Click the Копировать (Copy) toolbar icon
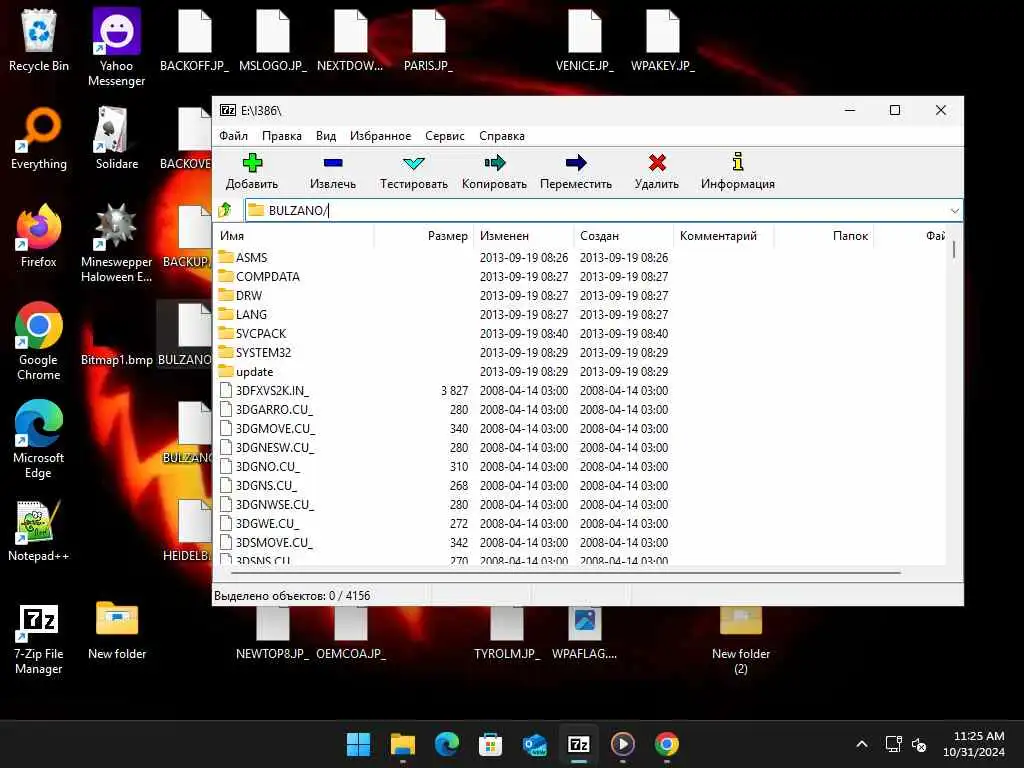Image resolution: width=1024 pixels, height=768 pixels. pos(494,163)
